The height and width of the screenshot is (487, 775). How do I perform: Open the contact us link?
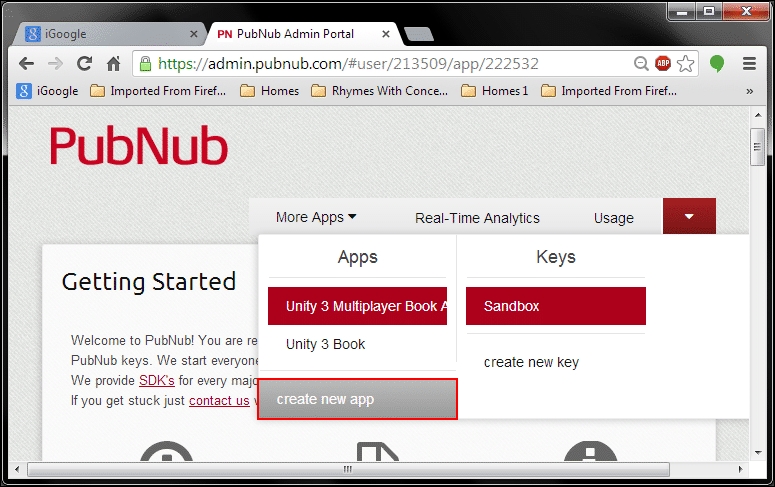tap(219, 400)
